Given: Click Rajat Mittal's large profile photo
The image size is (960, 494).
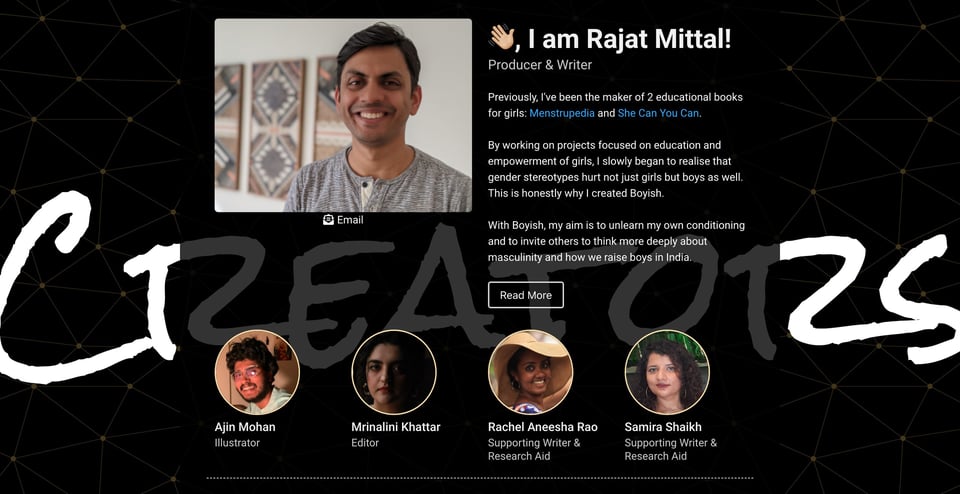Looking at the screenshot, I should point(343,115).
